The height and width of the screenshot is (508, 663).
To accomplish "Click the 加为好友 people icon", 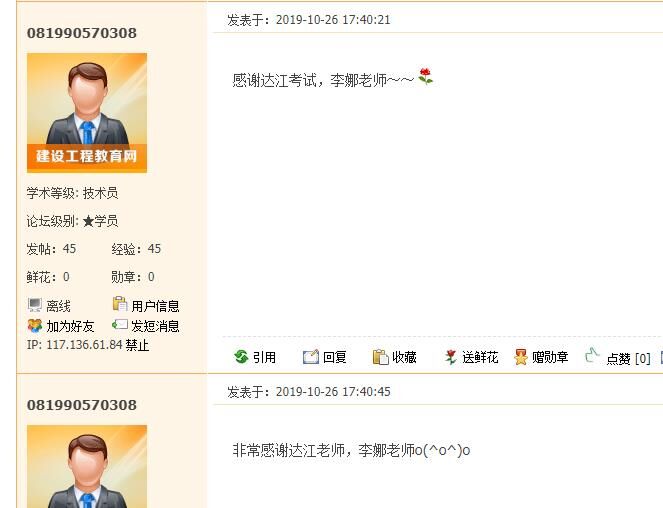I will pos(35,325).
